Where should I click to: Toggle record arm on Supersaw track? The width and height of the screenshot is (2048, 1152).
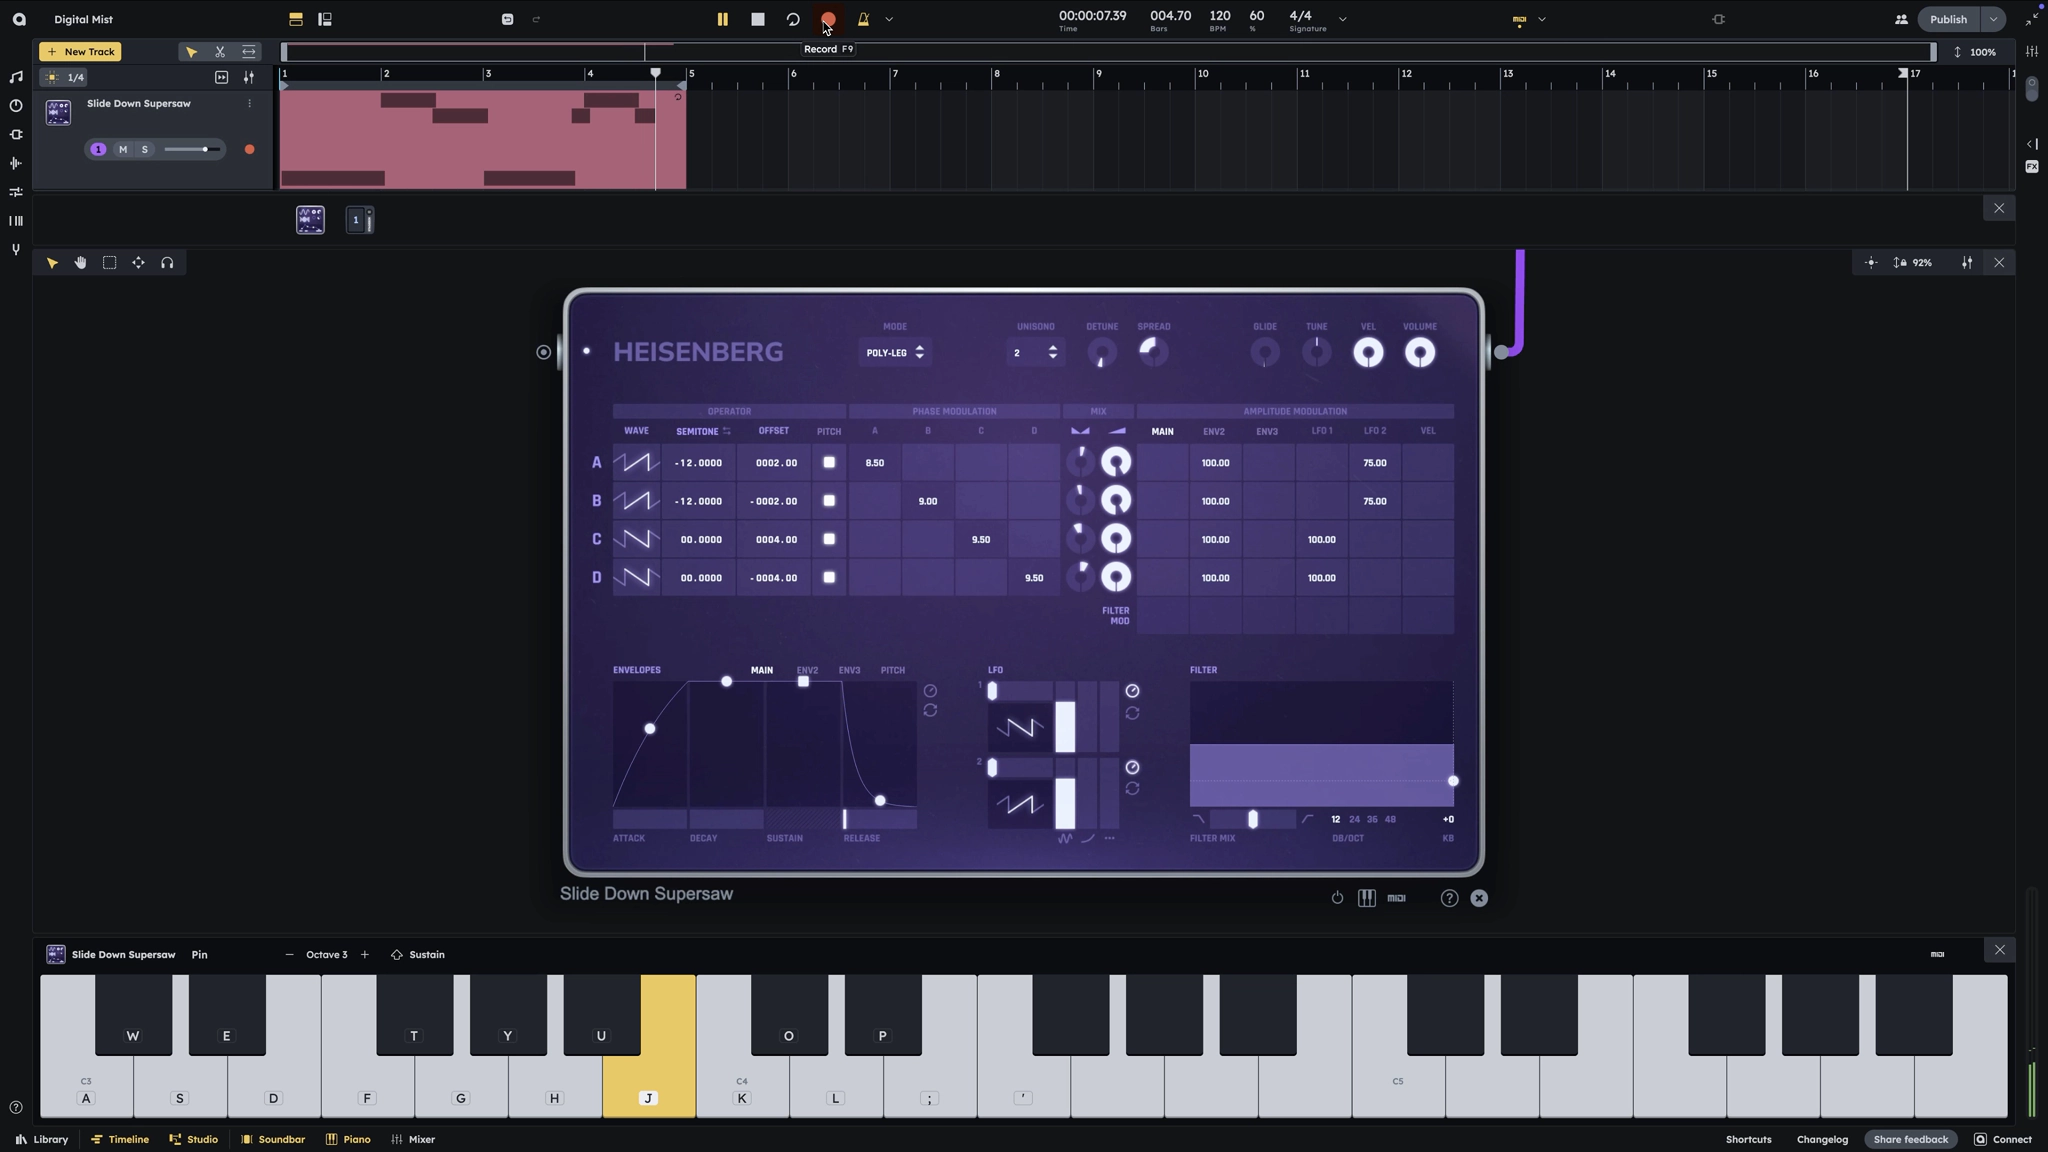pos(249,149)
